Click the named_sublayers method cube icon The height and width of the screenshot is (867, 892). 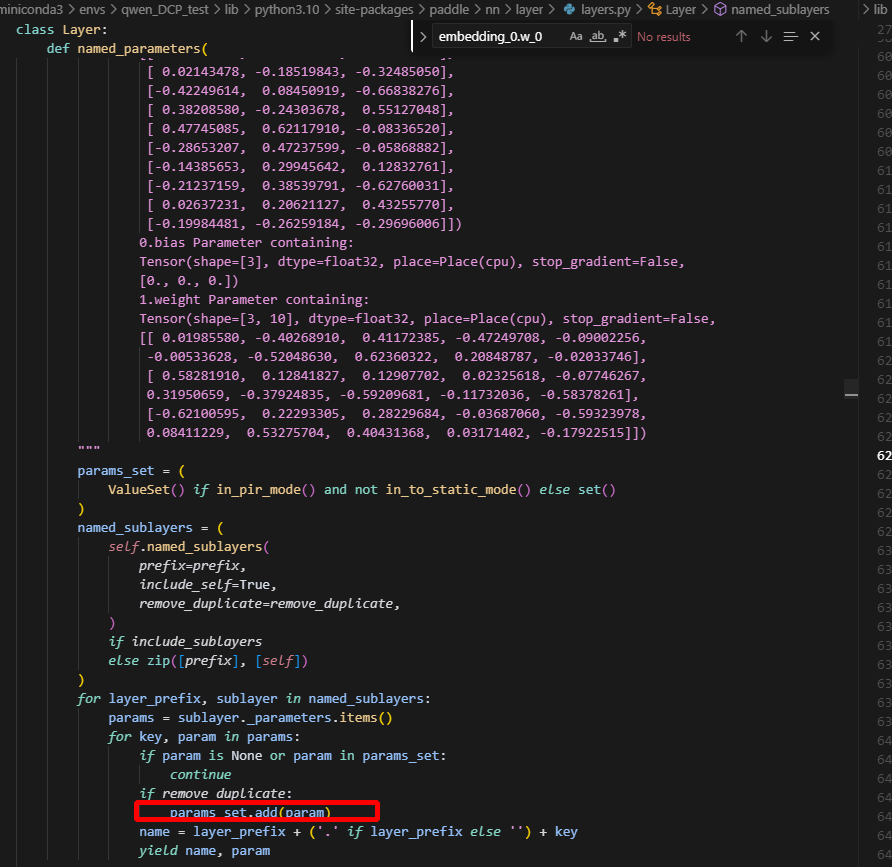tap(720, 9)
